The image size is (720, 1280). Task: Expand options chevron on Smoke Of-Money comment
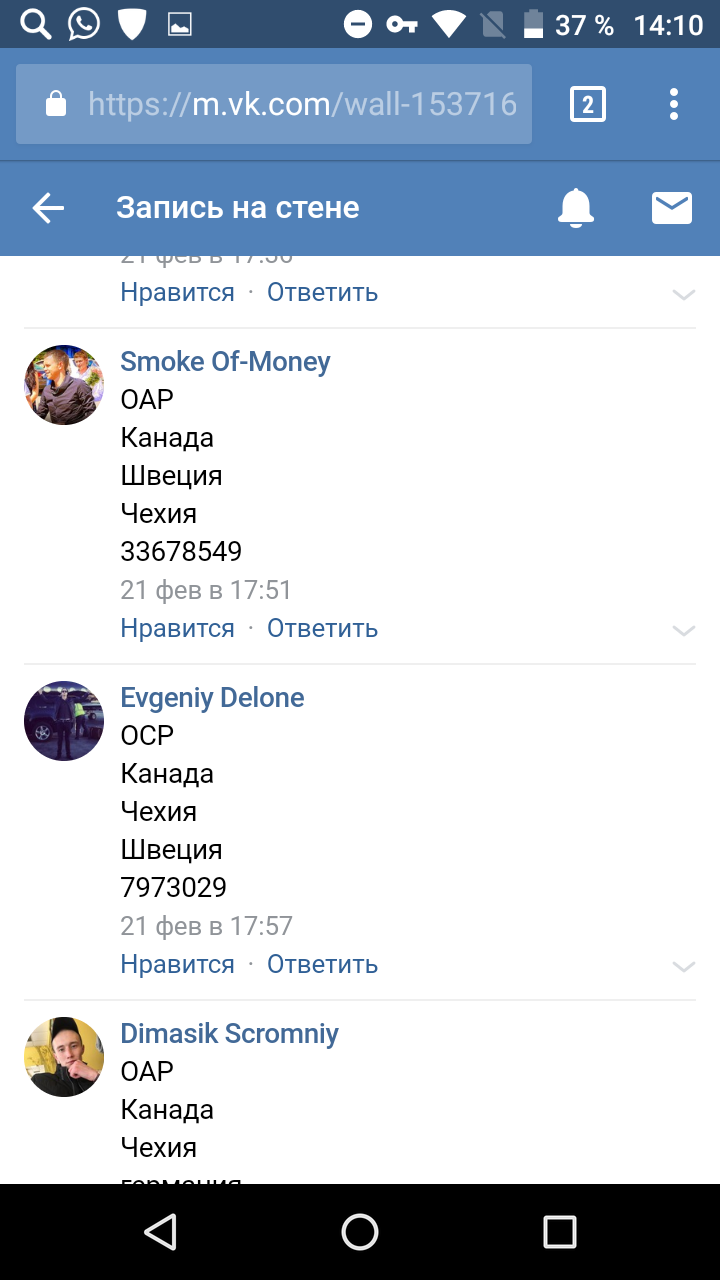684,630
